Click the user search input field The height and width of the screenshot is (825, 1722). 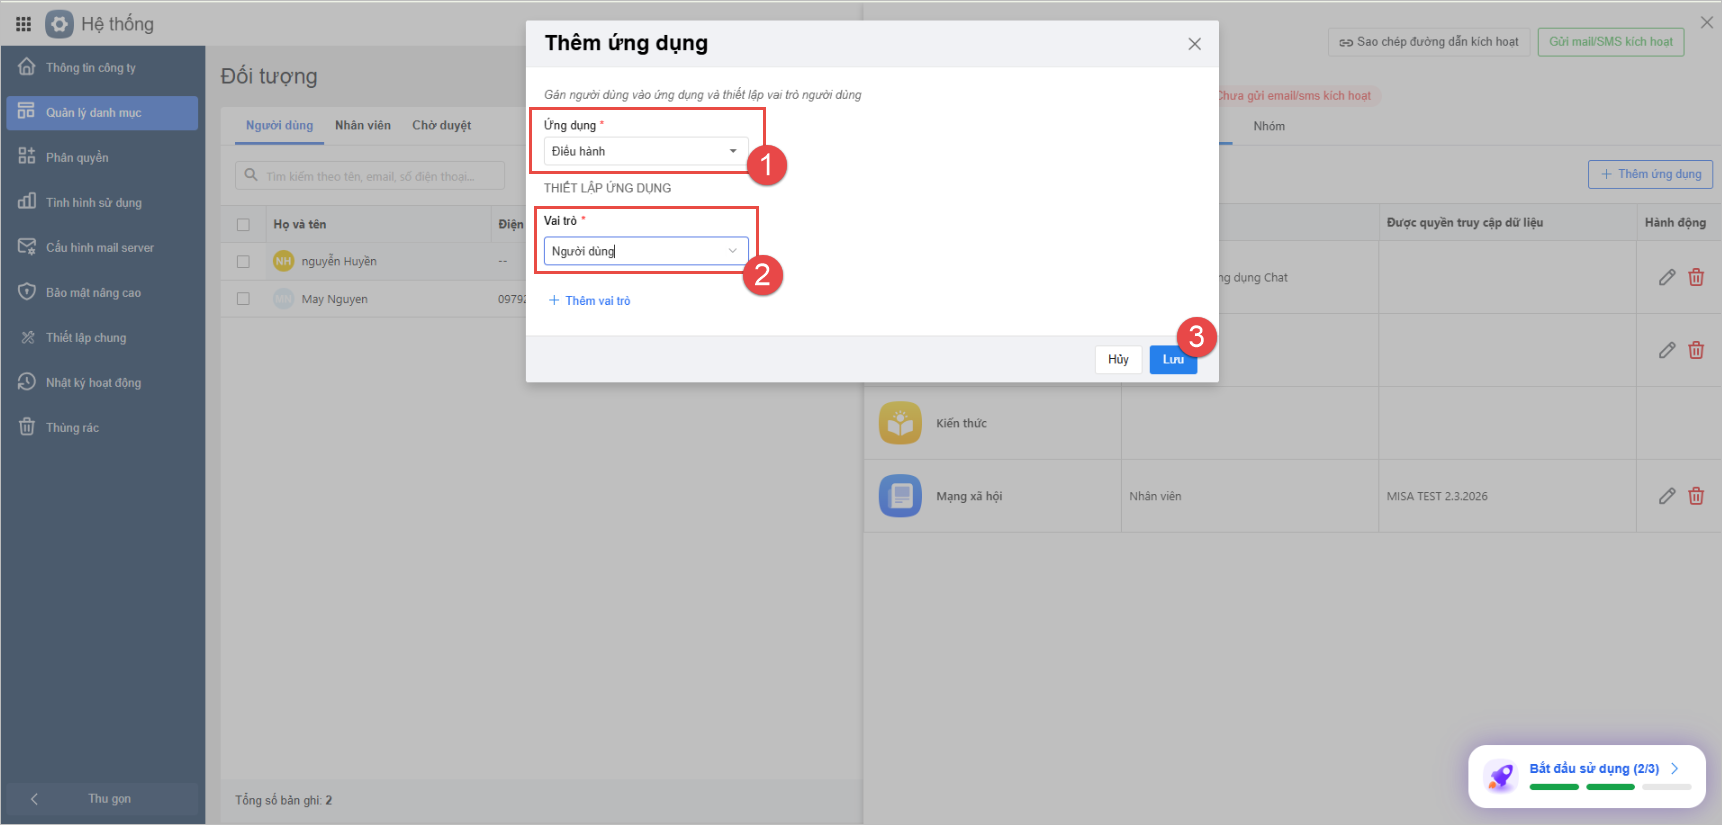coord(370,176)
